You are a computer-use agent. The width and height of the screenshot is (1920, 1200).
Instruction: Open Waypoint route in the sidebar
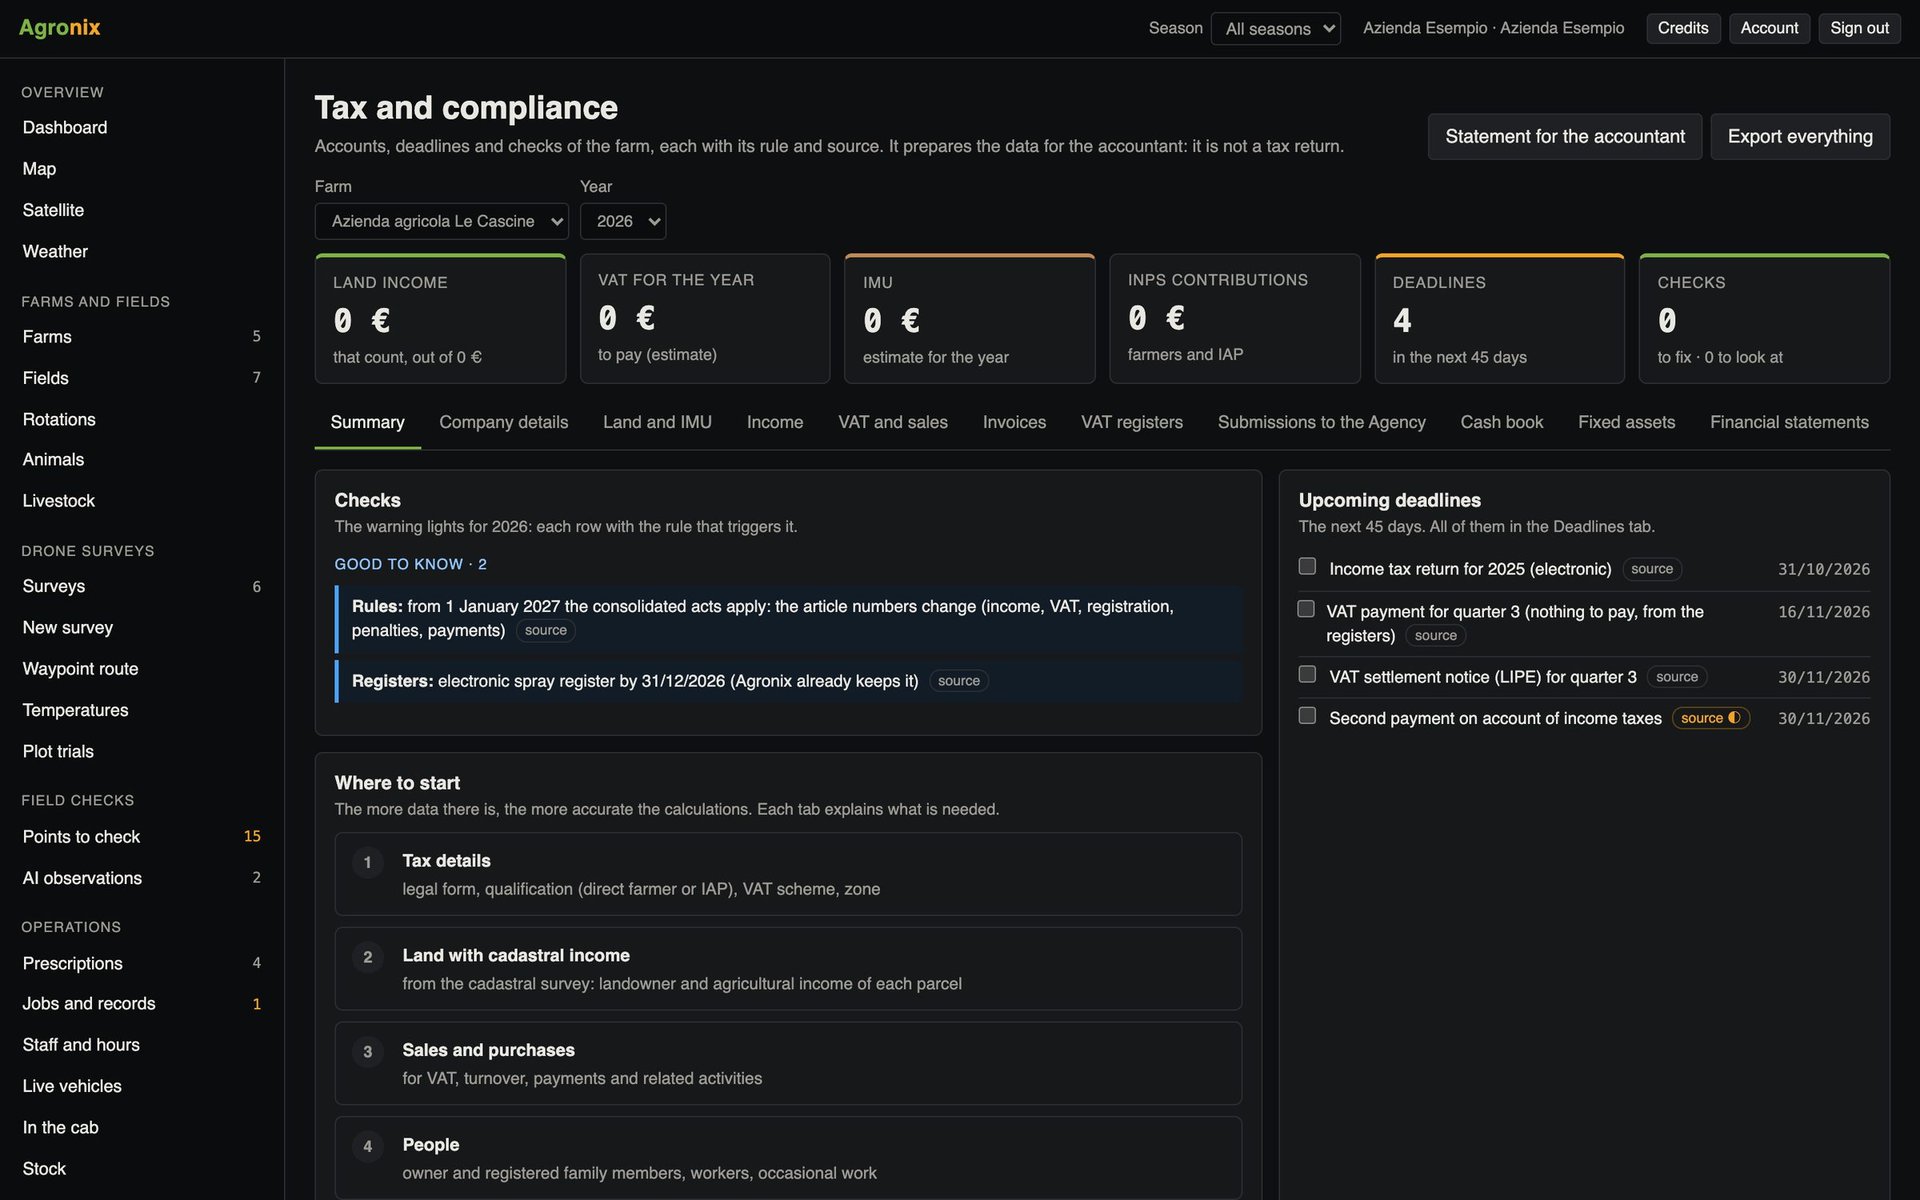pos(80,669)
